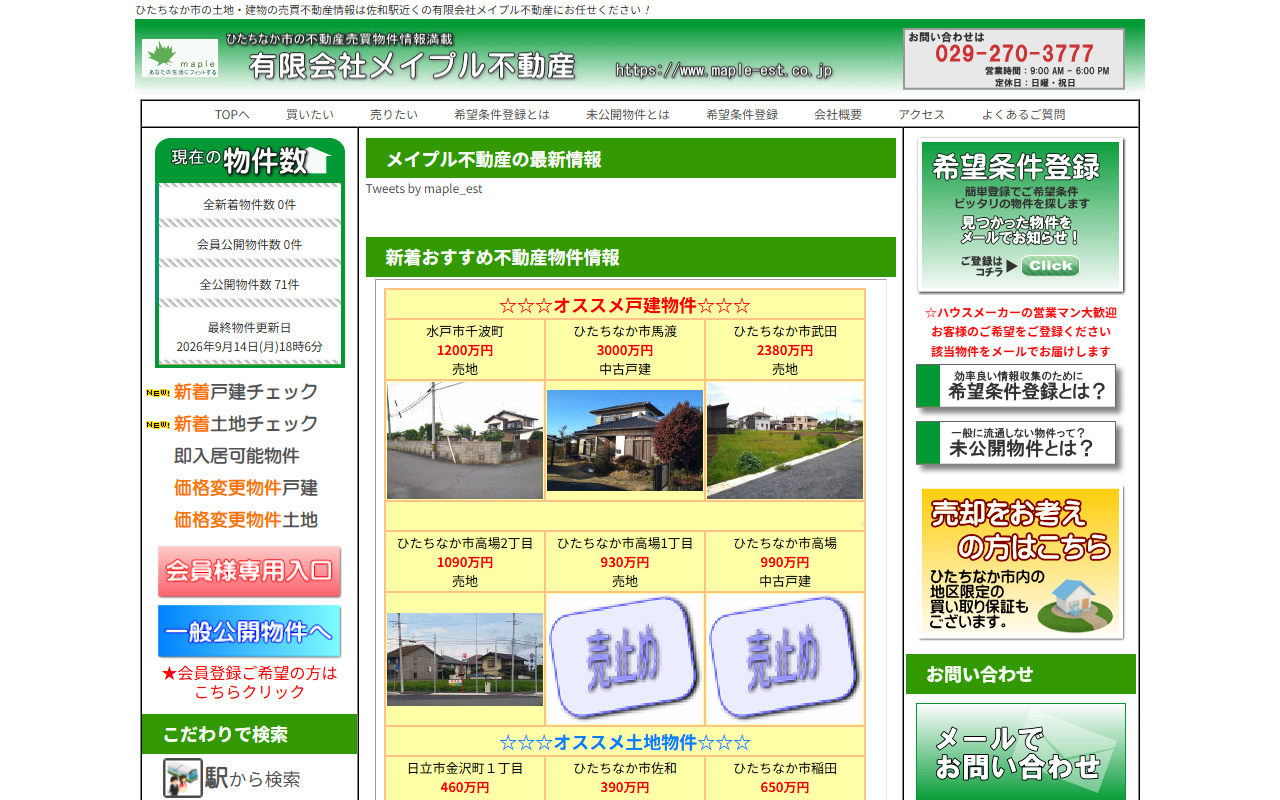
Task: Click 全公開物件数 71件 text
Action: [250, 285]
